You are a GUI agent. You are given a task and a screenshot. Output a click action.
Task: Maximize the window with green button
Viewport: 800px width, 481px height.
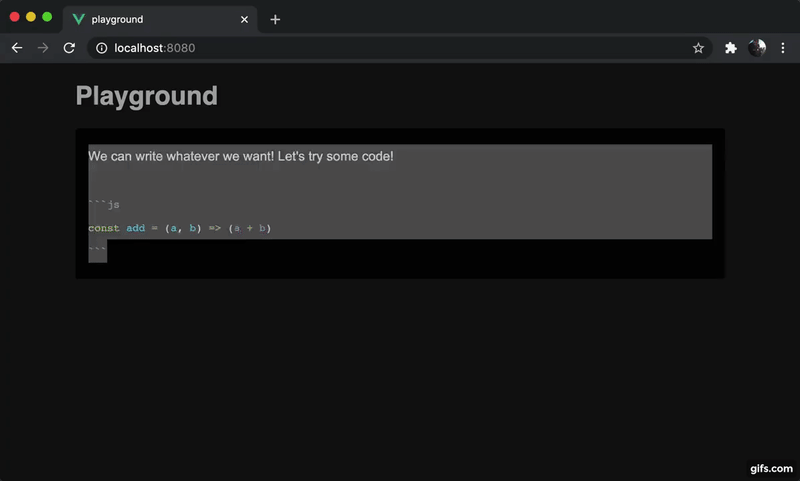pyautogui.click(x=47, y=17)
